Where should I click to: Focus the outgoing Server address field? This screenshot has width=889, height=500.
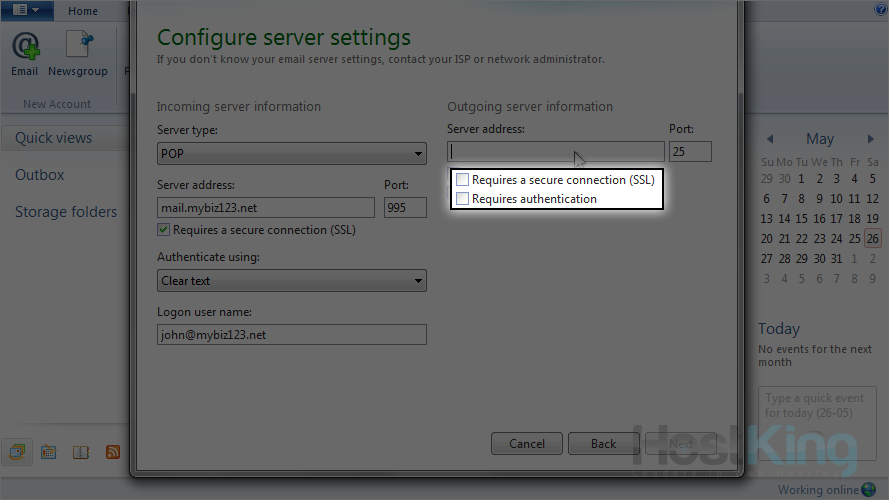click(555, 151)
